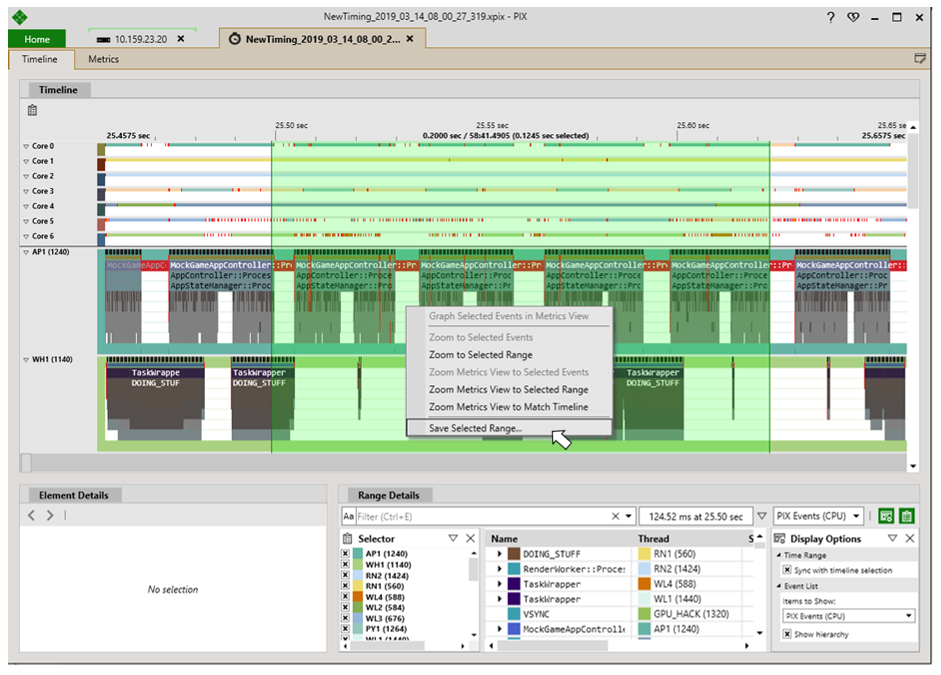Screen dimensions: 941x675
Task: Click the green clipboard icon in Range Details toolbar
Action: coord(906,516)
